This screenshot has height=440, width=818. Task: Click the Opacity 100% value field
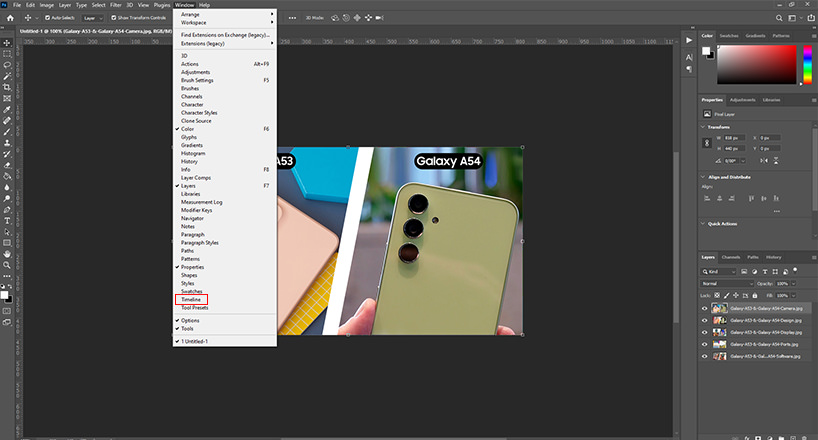(781, 283)
